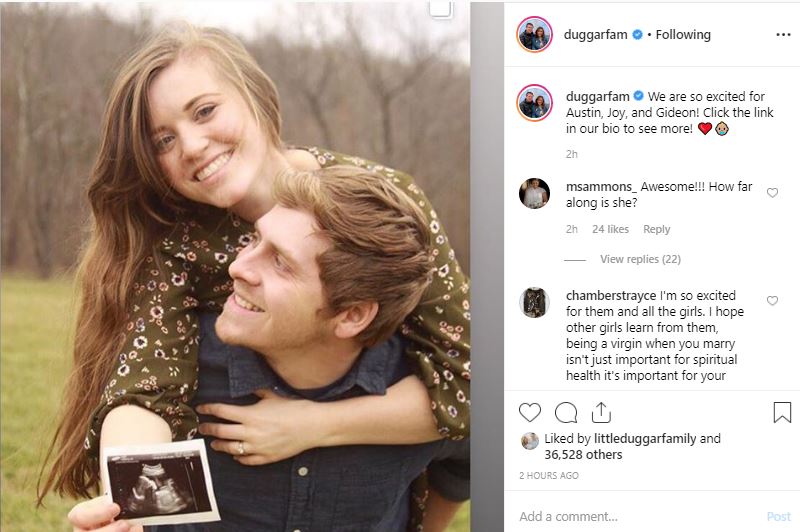Open the duggarfam profile picture in the header
Image resolution: width=800 pixels, height=532 pixels.
(534, 34)
